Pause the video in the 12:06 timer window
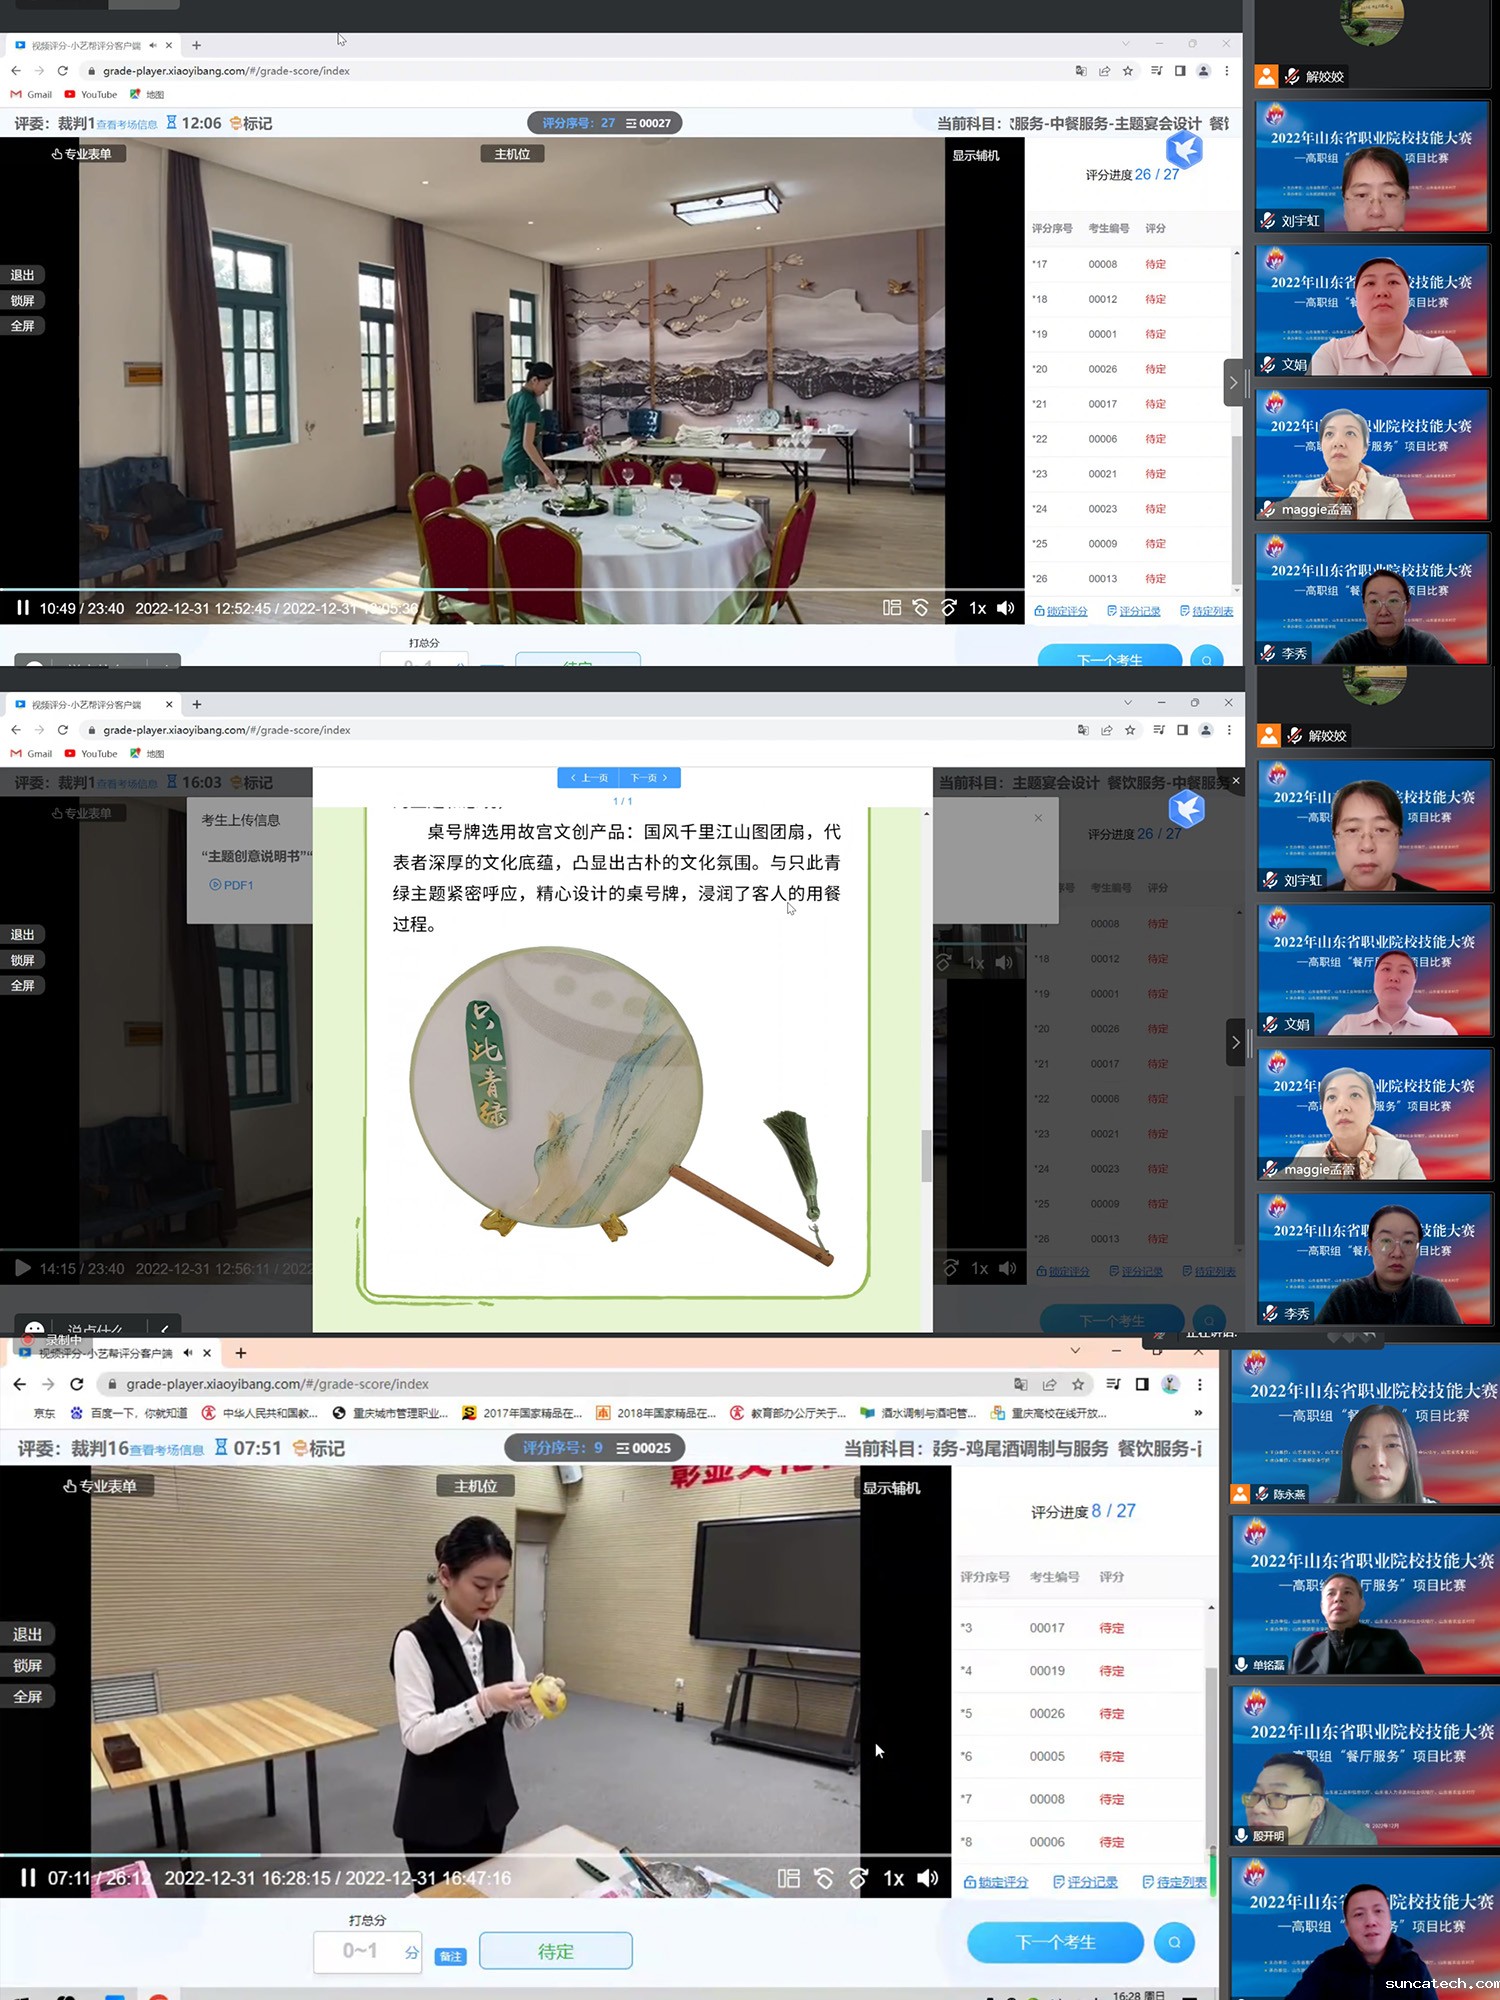Screen dimensions: 1500x2000 tap(22, 608)
